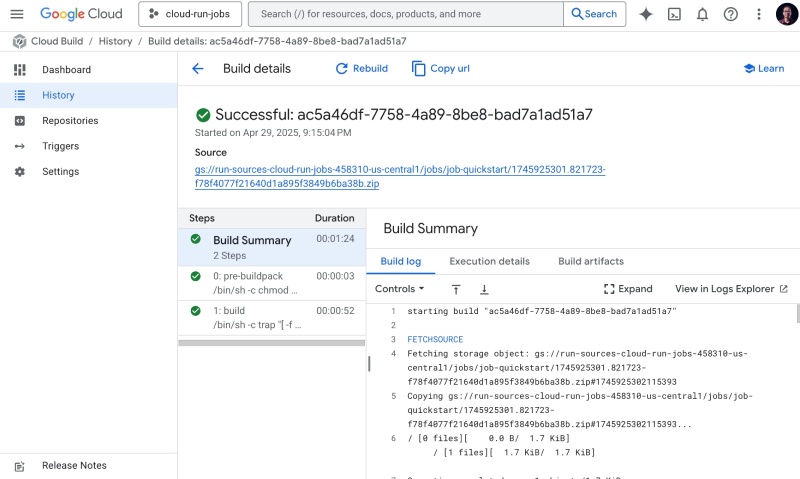Go to History breadcrumb link

[x=115, y=41]
